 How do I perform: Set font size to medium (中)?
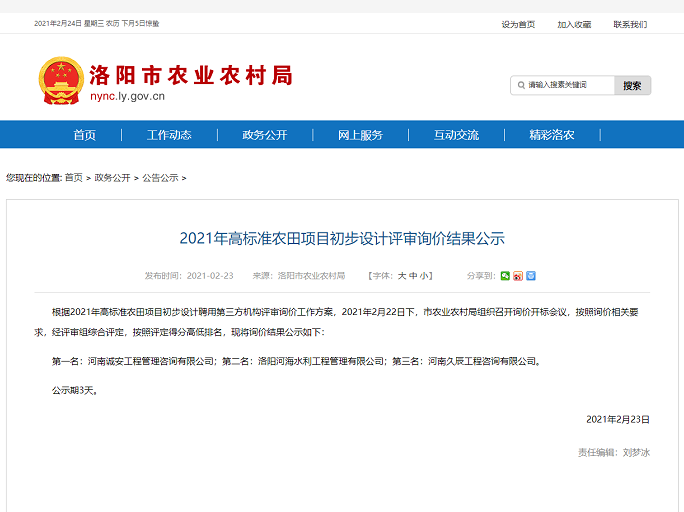pos(413,275)
